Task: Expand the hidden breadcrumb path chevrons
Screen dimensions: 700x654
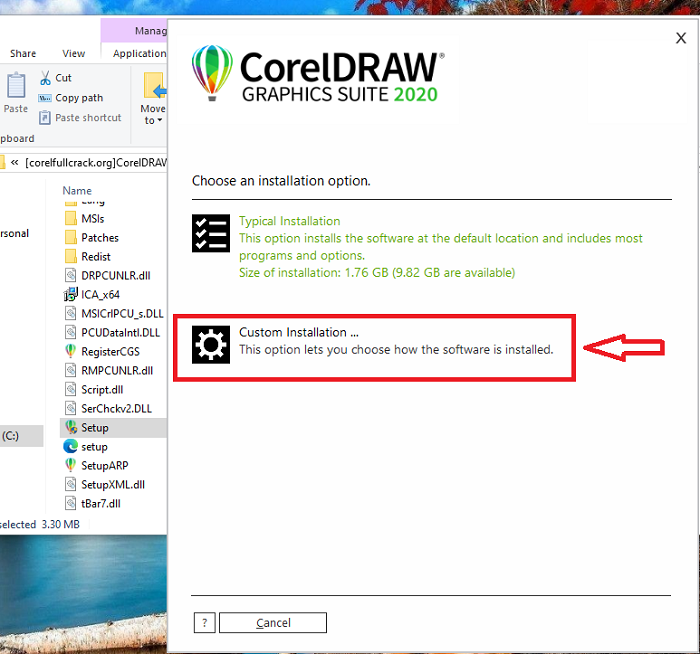Action: click(15, 162)
